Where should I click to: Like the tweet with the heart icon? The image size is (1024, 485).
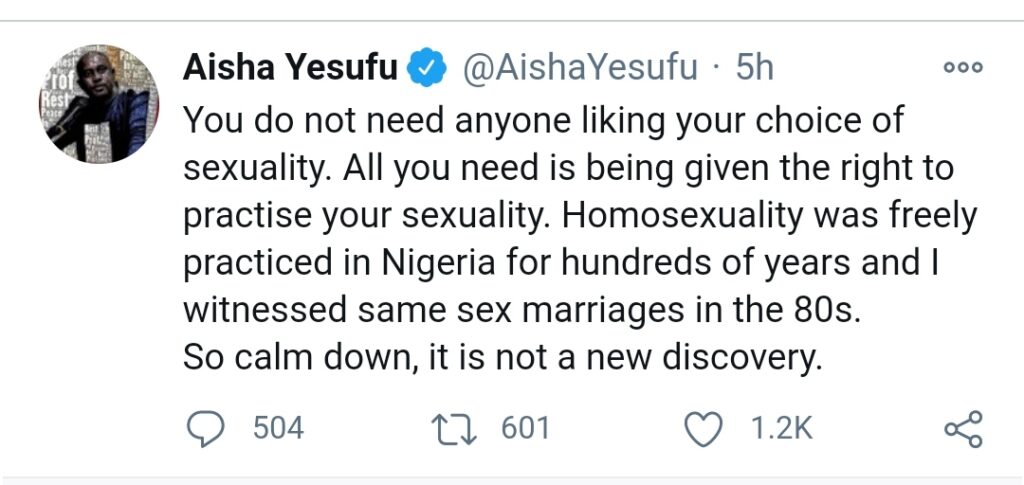703,430
